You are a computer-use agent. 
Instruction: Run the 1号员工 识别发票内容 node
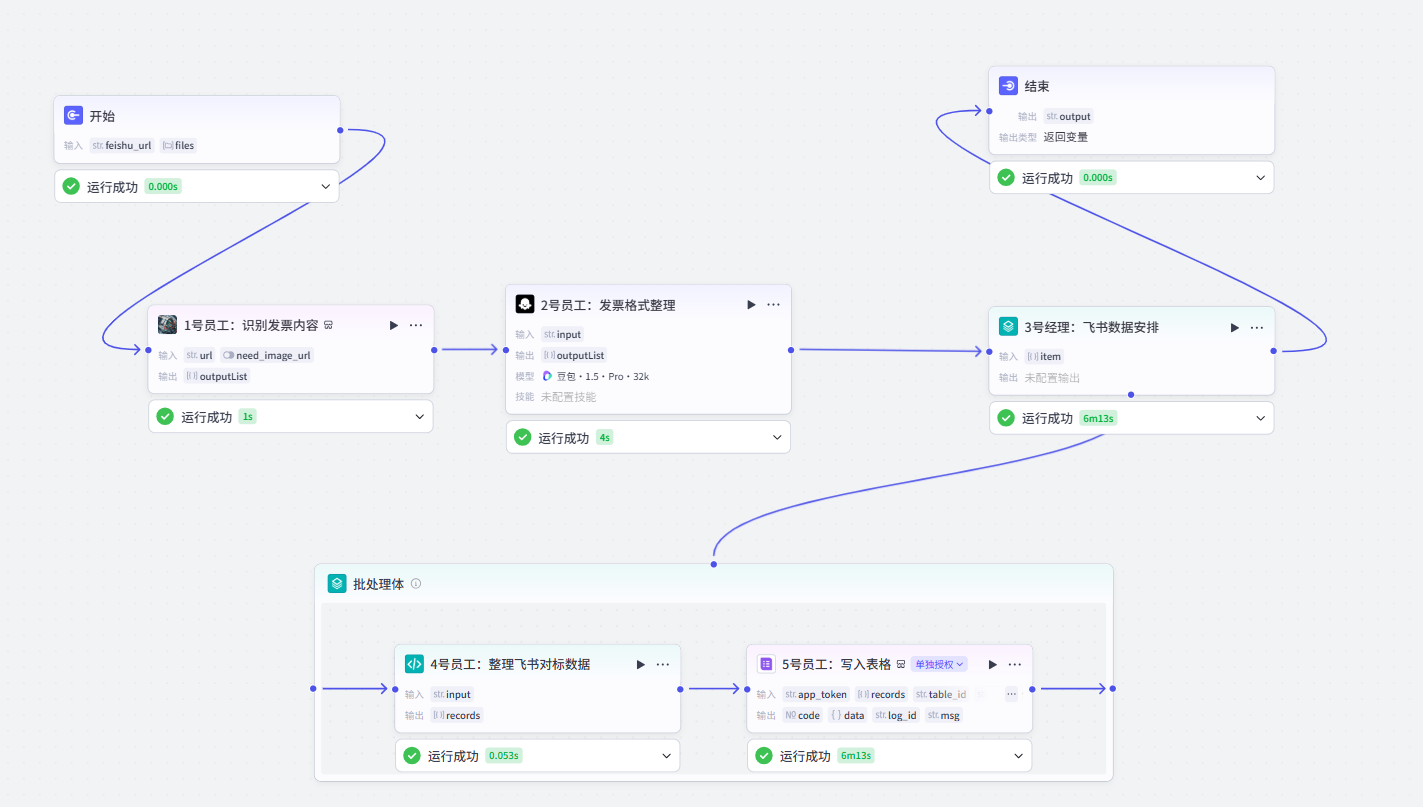(394, 325)
